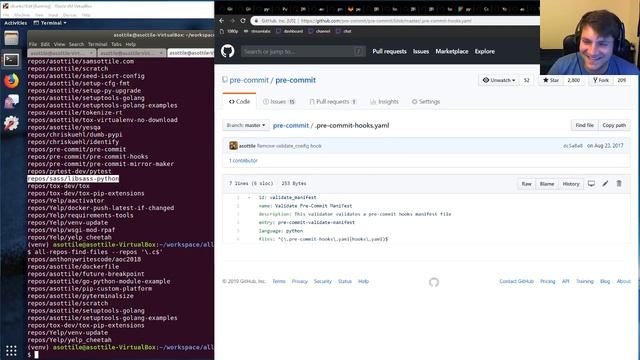This screenshot has width=640, height=360.
Task: Click the address bar lock icon
Action: [x=256, y=21]
